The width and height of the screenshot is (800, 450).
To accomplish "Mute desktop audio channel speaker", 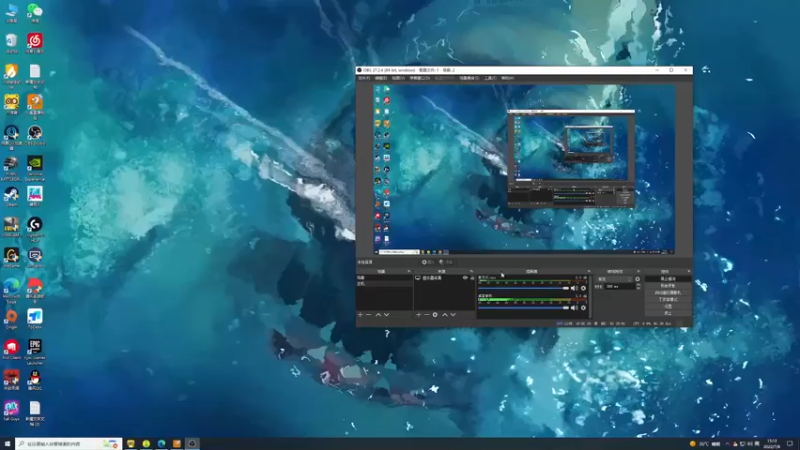I will click(574, 308).
